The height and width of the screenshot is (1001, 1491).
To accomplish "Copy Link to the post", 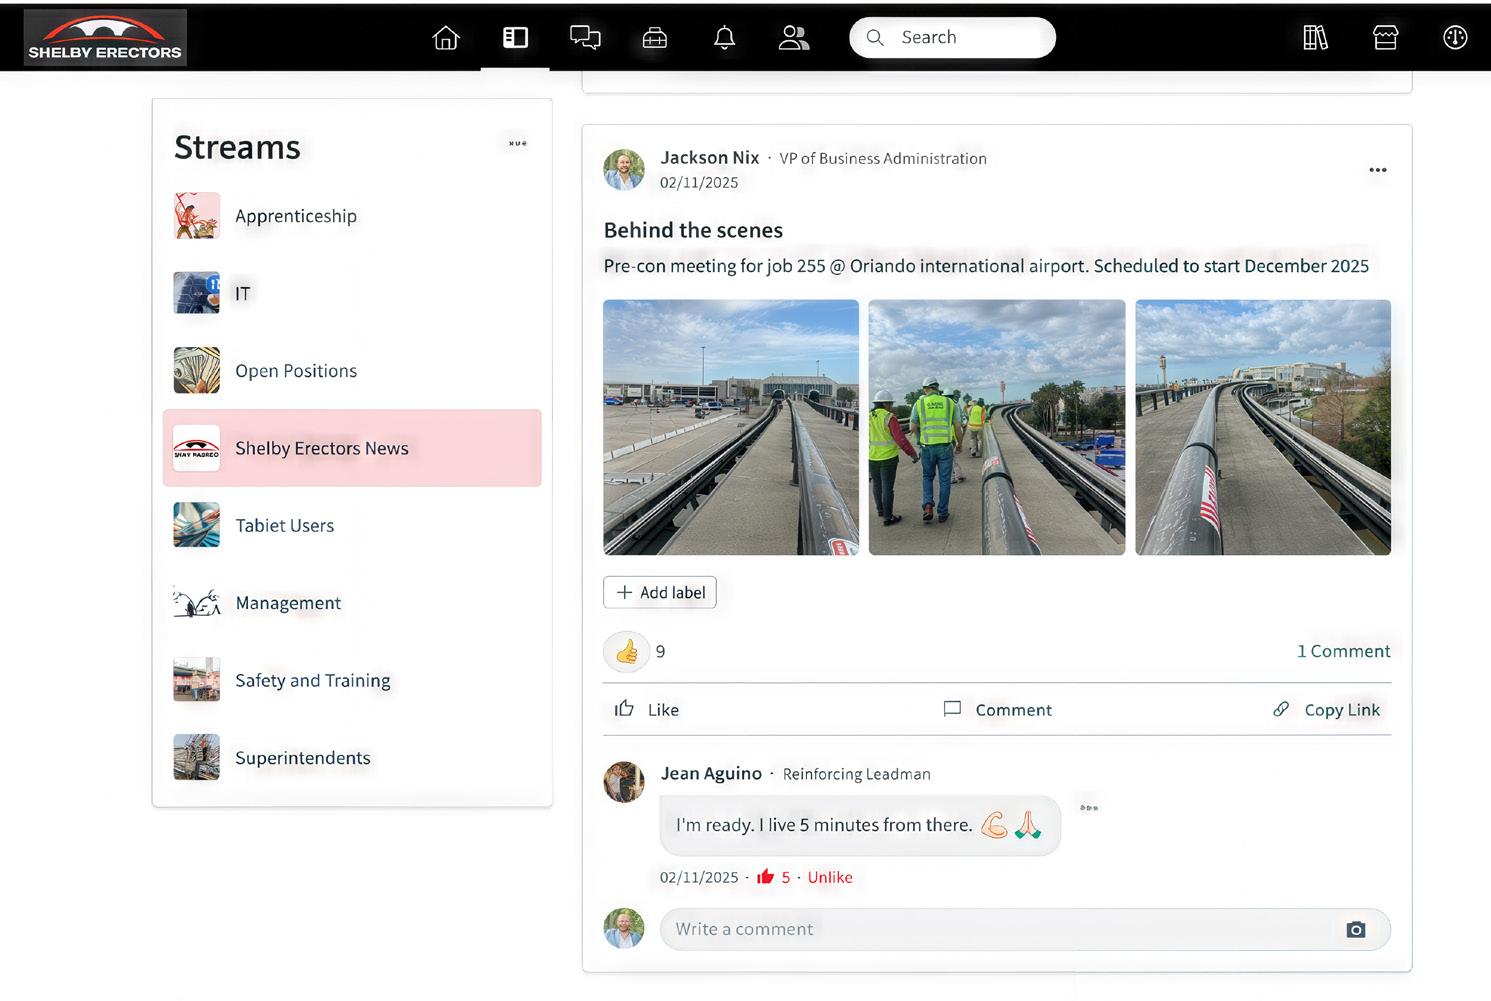I will click(x=1326, y=709).
